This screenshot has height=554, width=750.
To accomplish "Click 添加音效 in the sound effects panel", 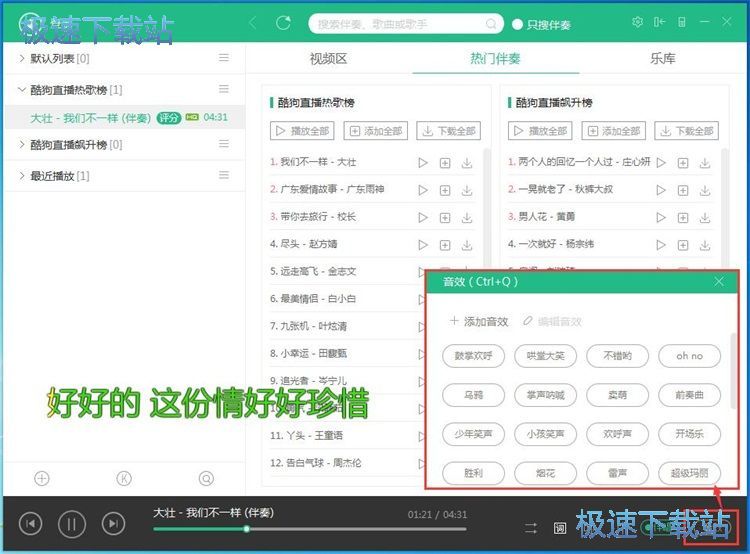I will pos(479,321).
